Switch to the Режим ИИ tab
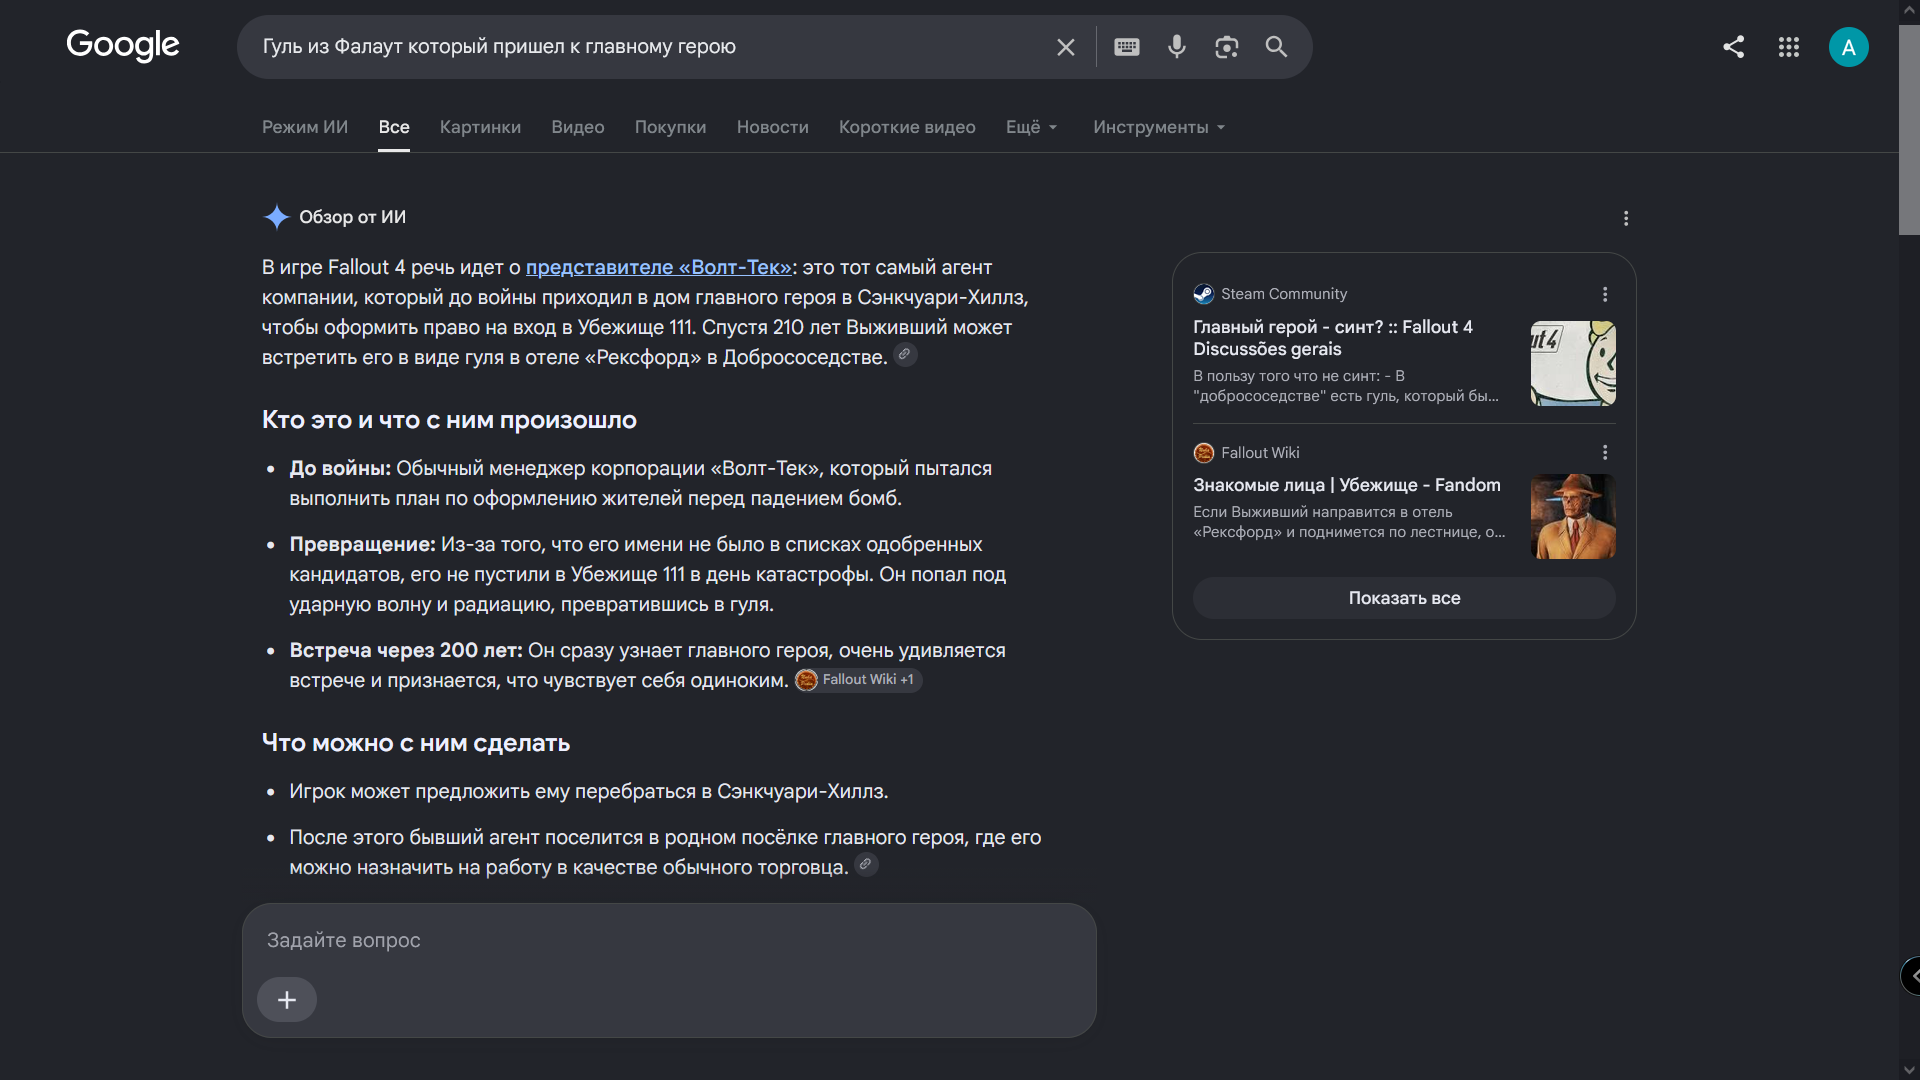Screen dimensions: 1920x1080 point(305,127)
